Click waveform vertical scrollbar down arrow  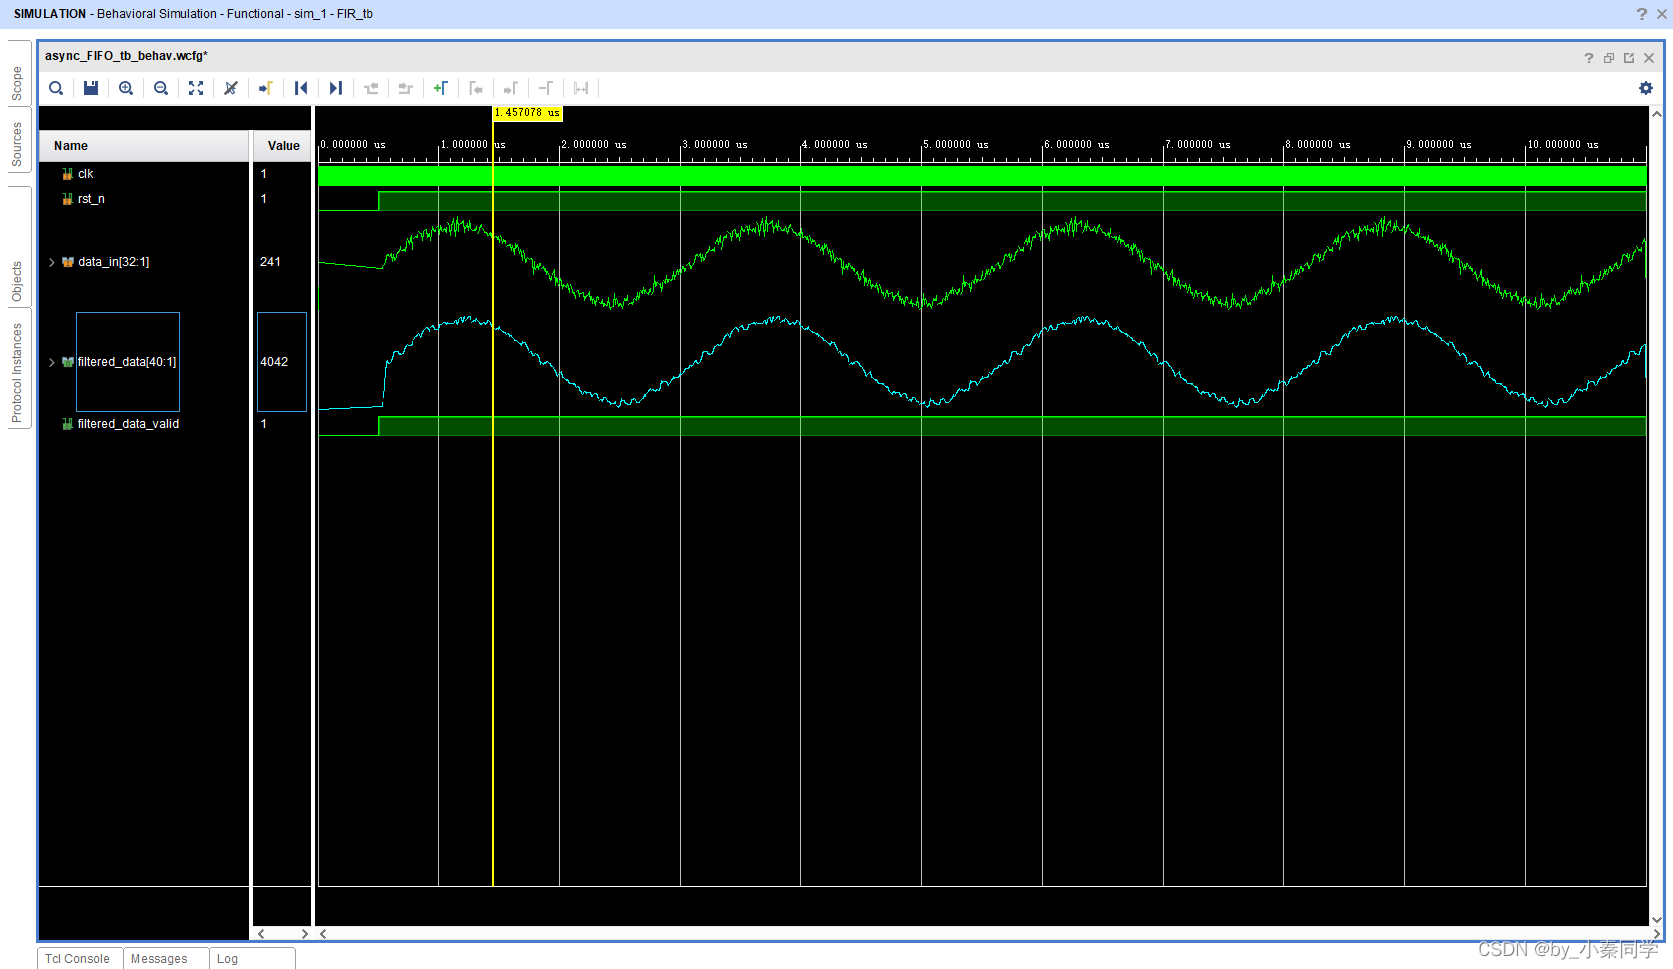(x=1656, y=919)
